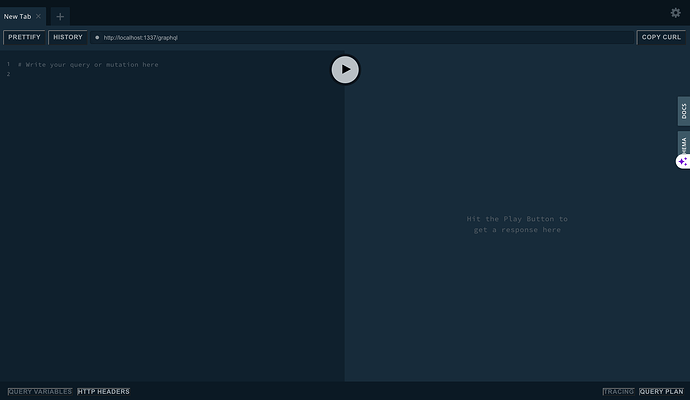Open the query HISTORY
The height and width of the screenshot is (400, 690).
68,37
